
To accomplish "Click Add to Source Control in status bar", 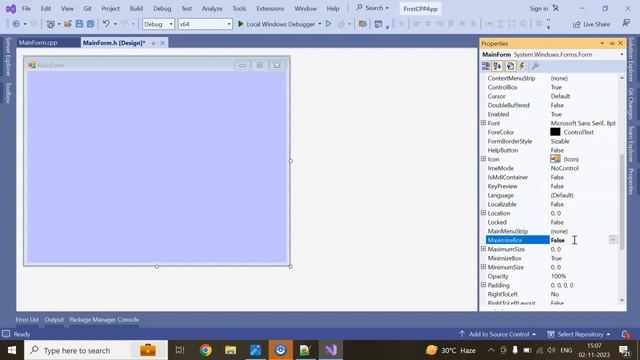I will 498,334.
